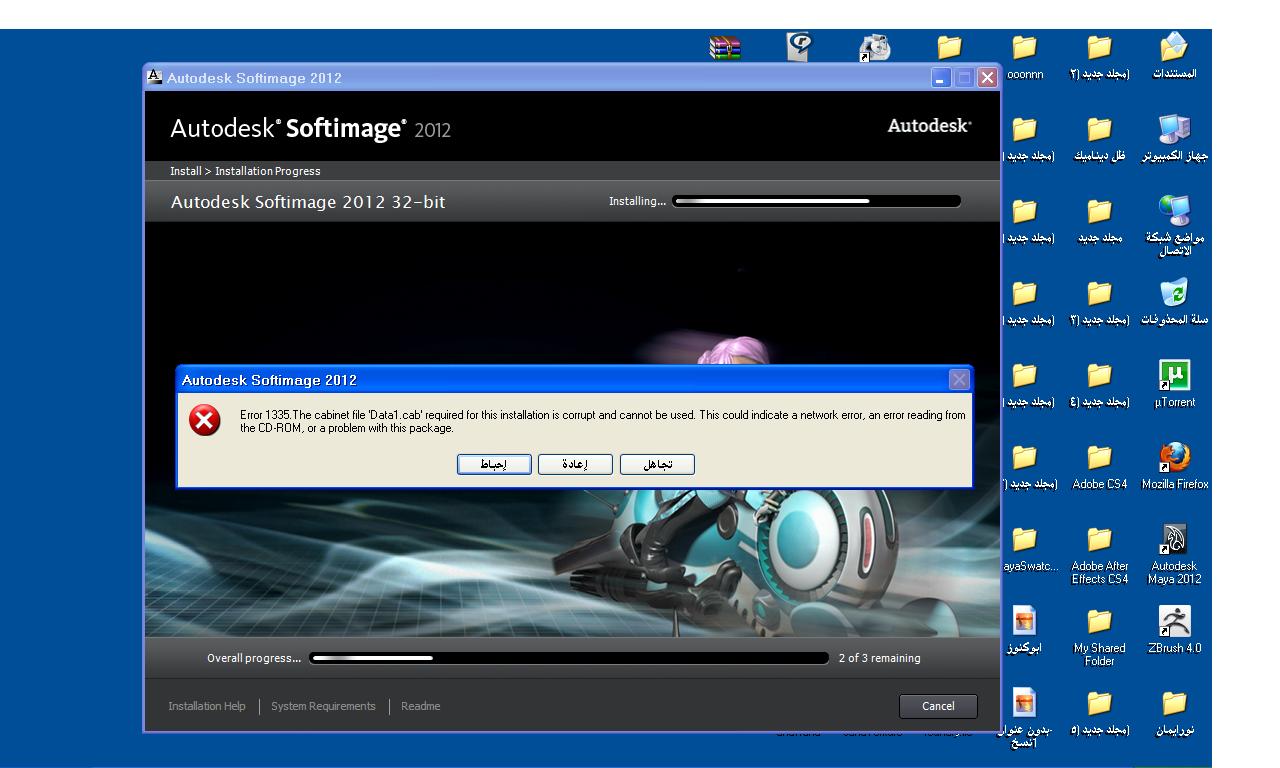Select the 'ayaSwatc...' folder
Viewport: 1280px width, 768px height.
pyautogui.click(x=1028, y=549)
